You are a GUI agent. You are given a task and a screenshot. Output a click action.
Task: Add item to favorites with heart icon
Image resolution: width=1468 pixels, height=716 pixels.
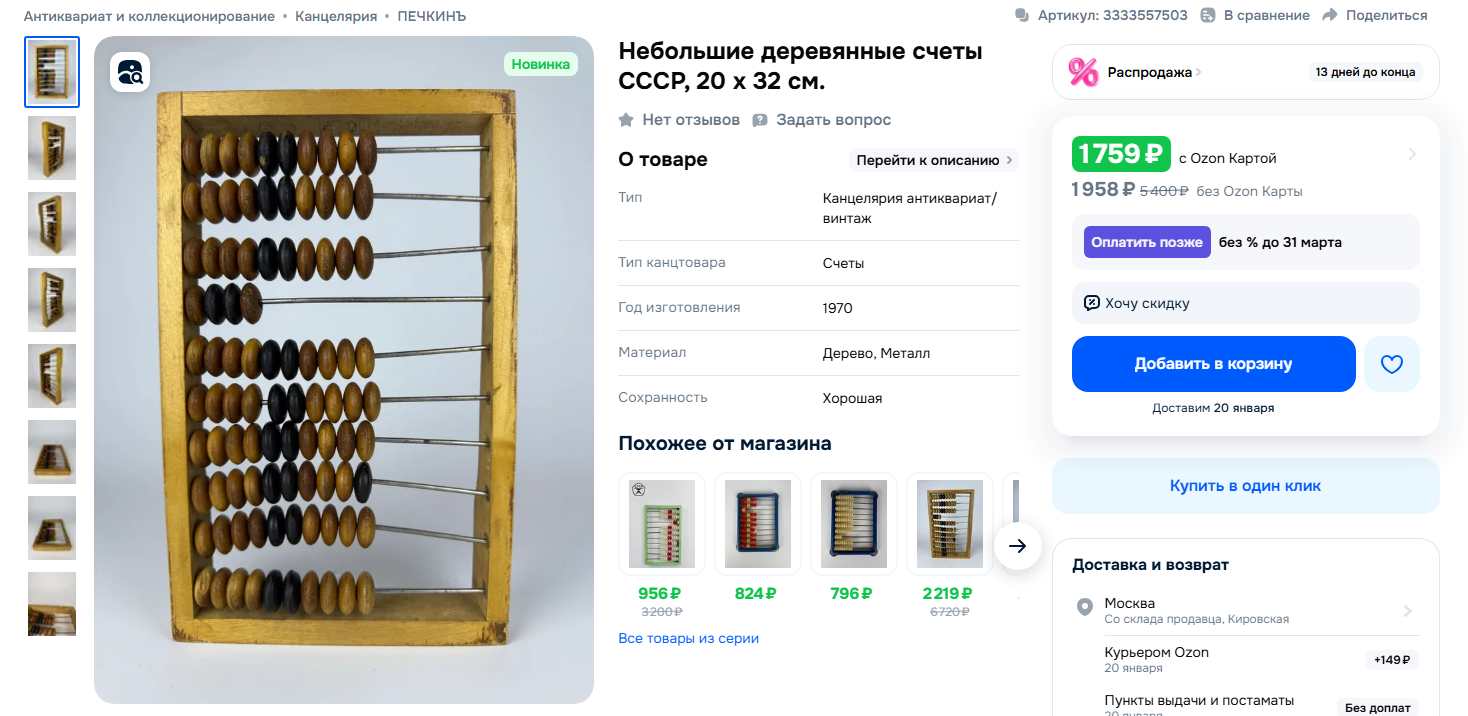point(1392,364)
